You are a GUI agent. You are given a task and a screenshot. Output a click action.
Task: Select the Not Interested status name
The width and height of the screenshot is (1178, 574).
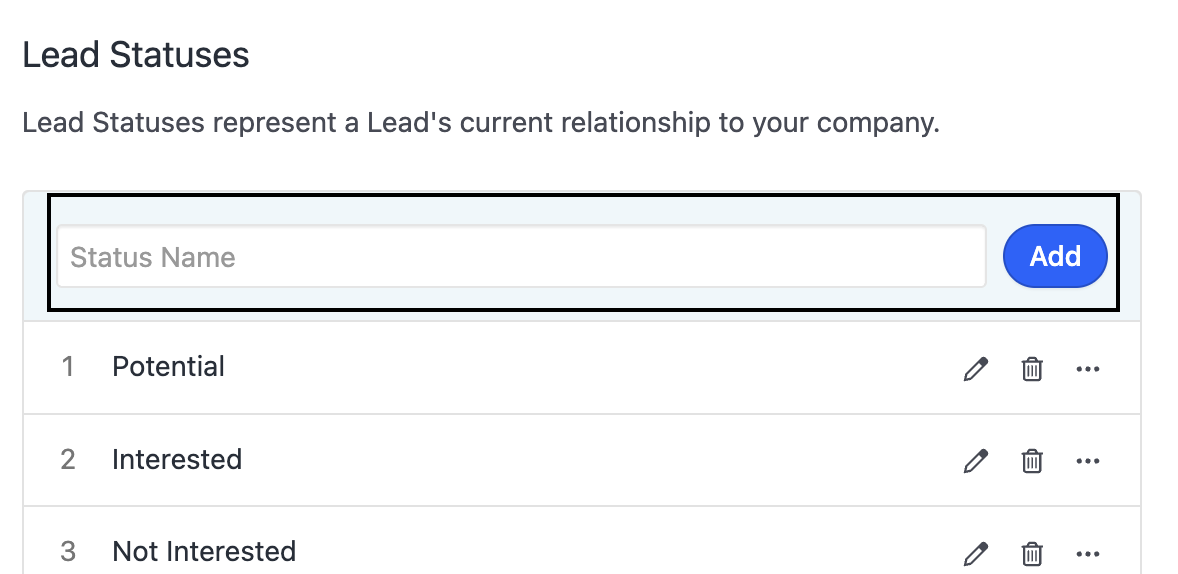point(204,551)
